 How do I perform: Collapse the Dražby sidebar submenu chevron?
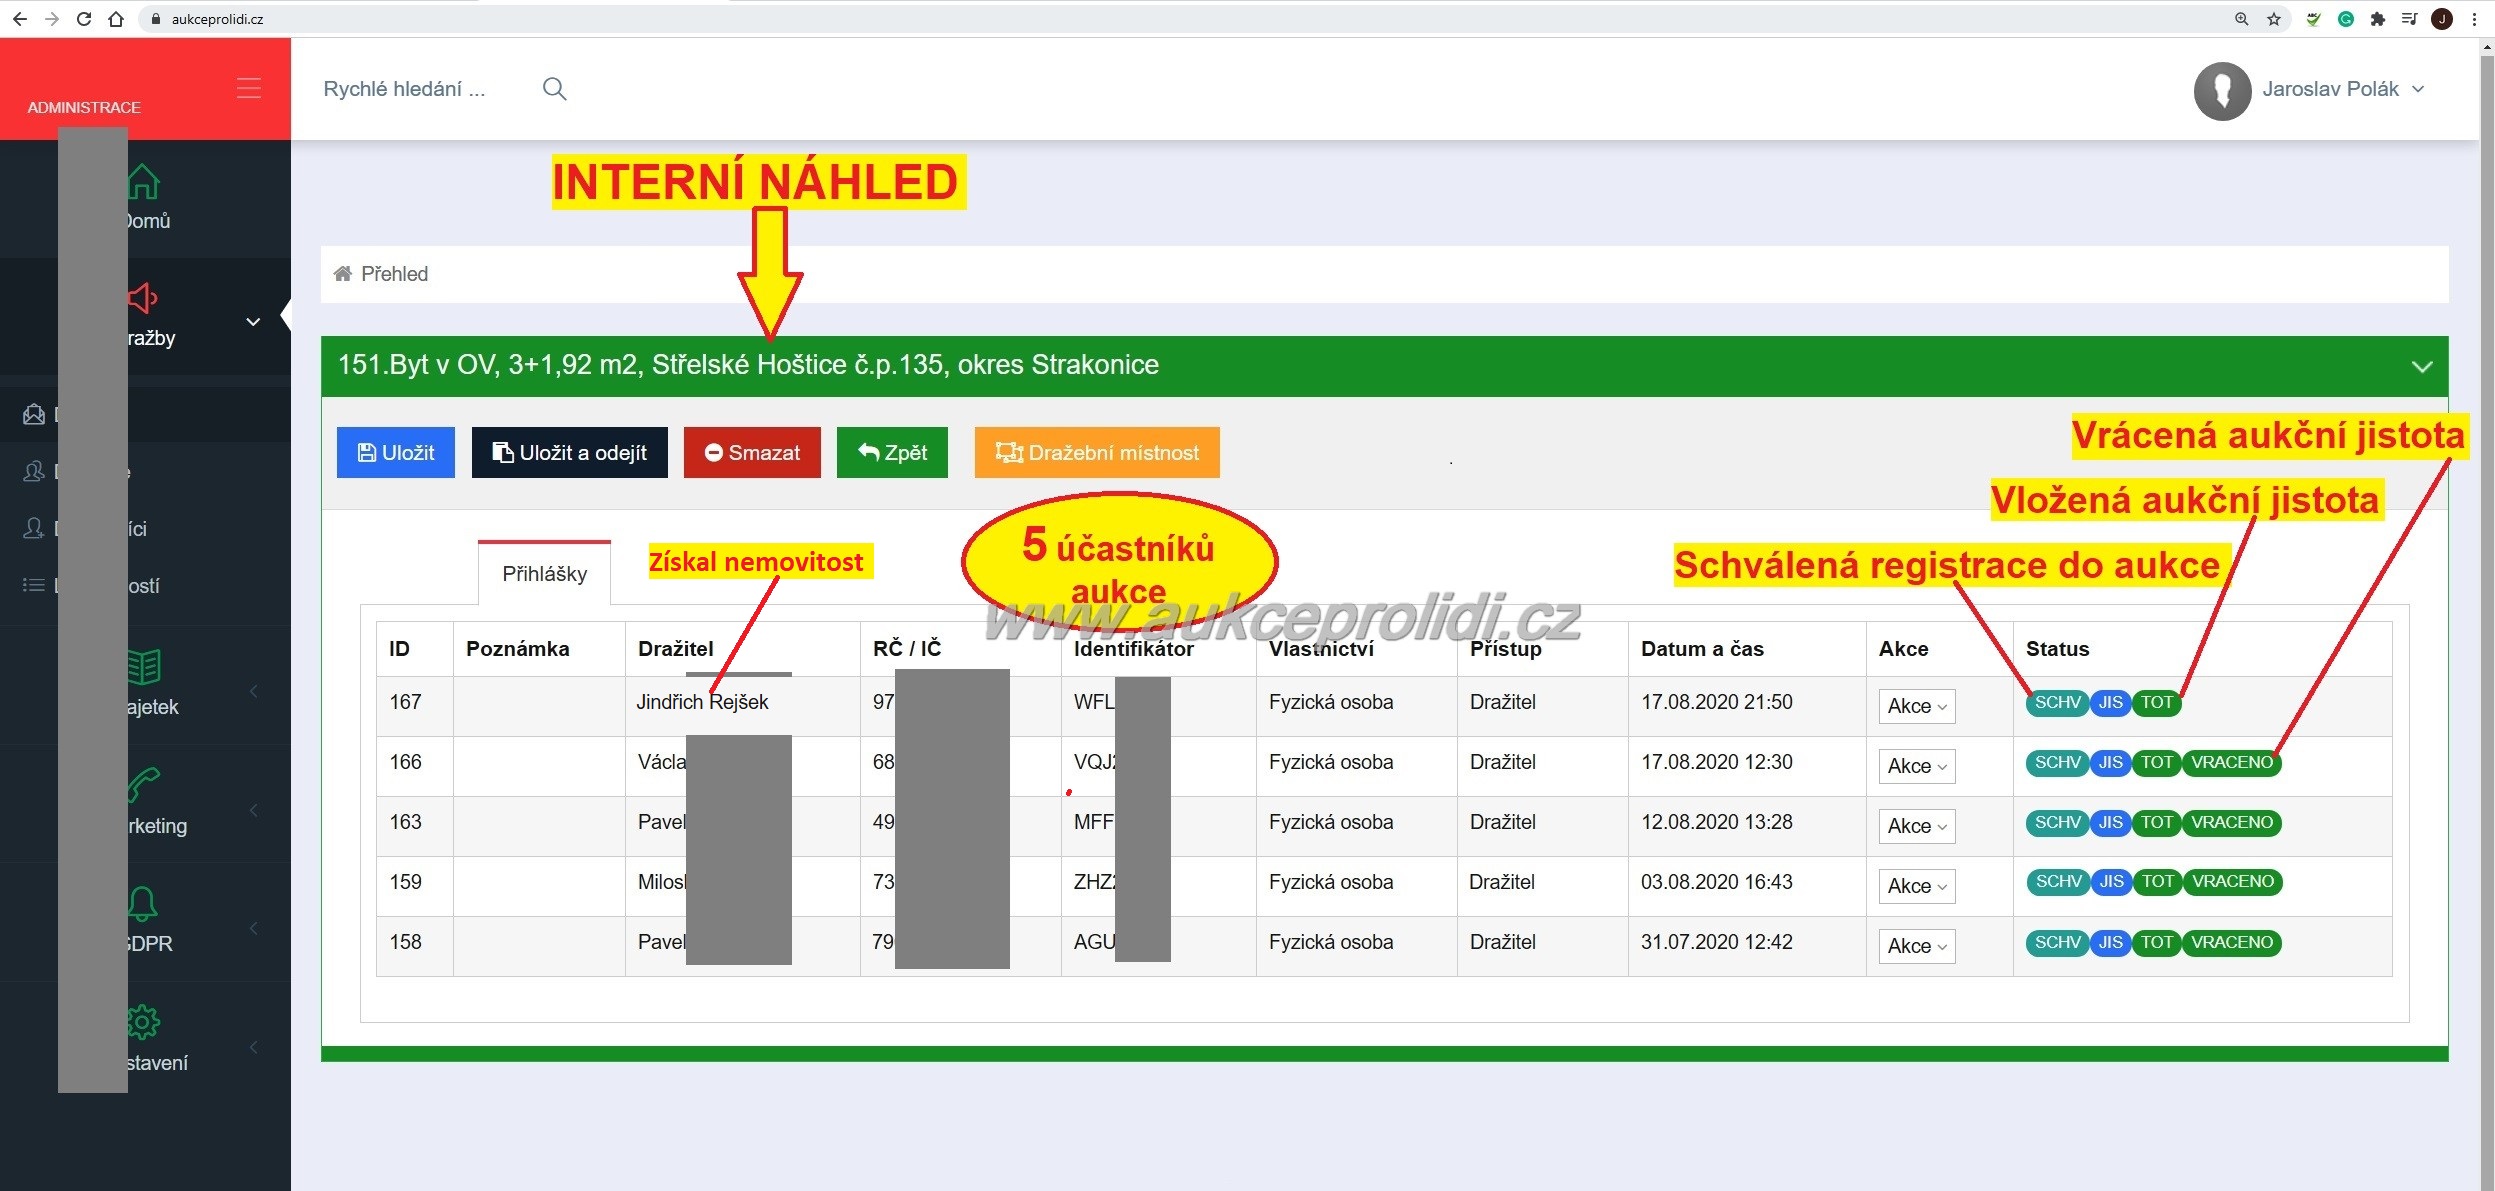tap(253, 322)
